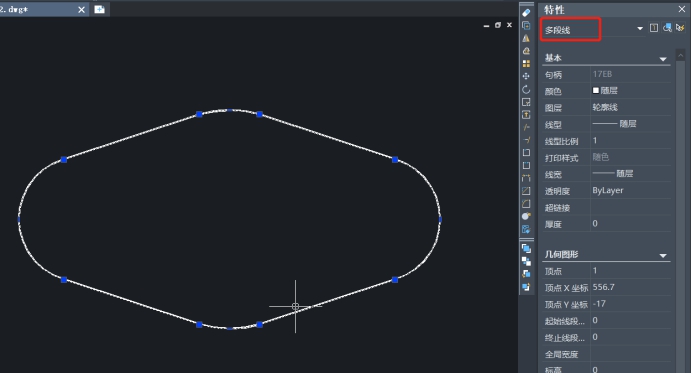
Task: Select the Erase tool in modify toolbar
Action: tap(526, 13)
